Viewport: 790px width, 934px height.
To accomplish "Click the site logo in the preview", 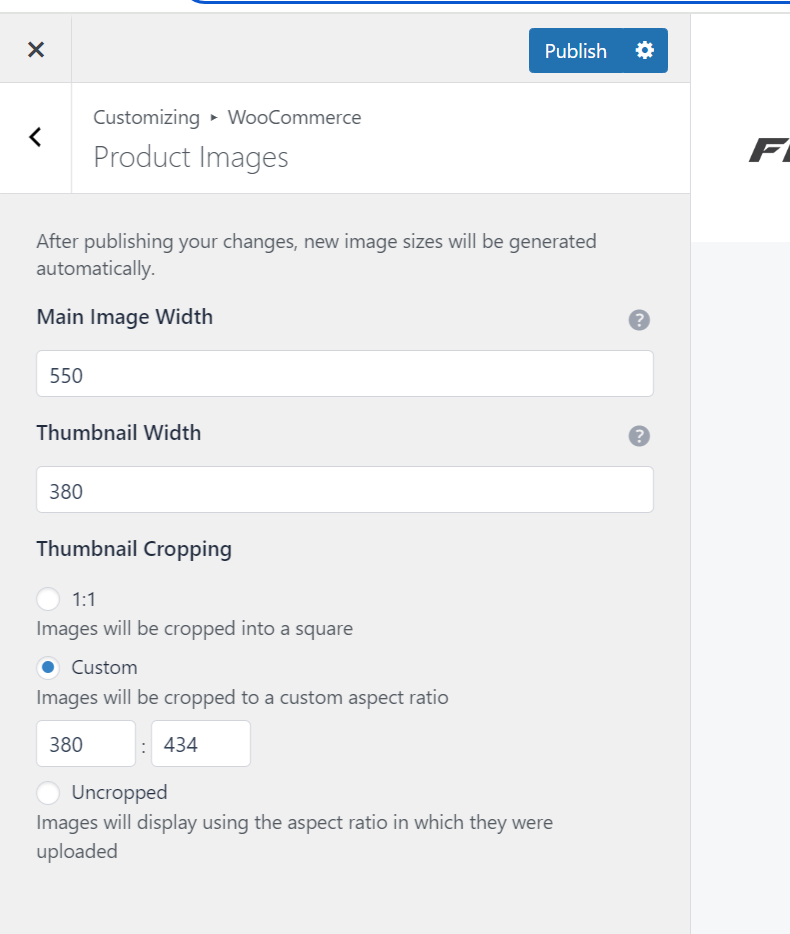I will (767, 151).
